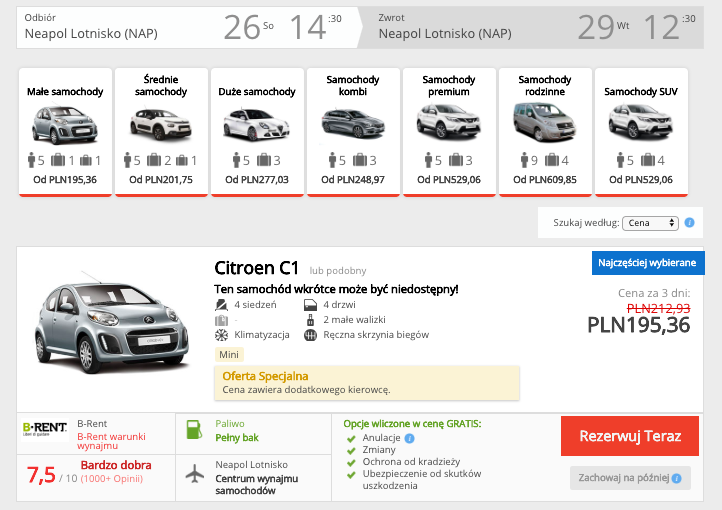Click the car door icon beside 4 drzwi
The height and width of the screenshot is (510, 722).
pos(310,305)
